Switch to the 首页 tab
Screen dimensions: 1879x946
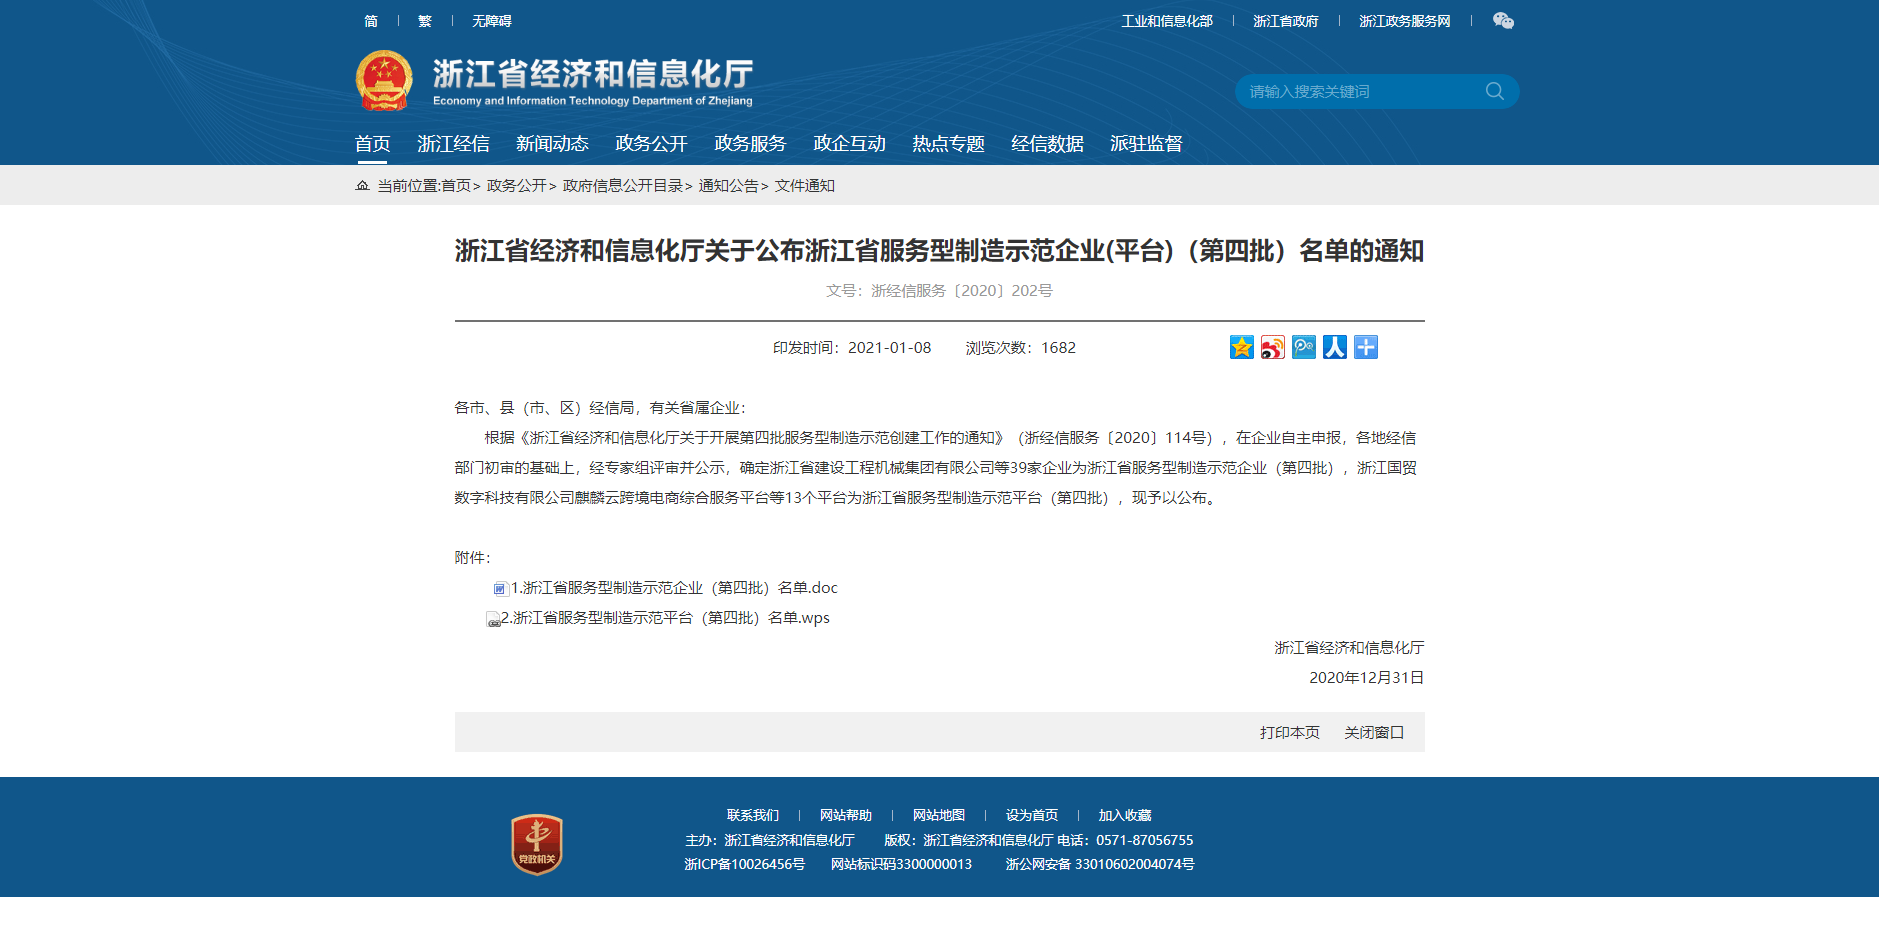pyautogui.click(x=372, y=143)
